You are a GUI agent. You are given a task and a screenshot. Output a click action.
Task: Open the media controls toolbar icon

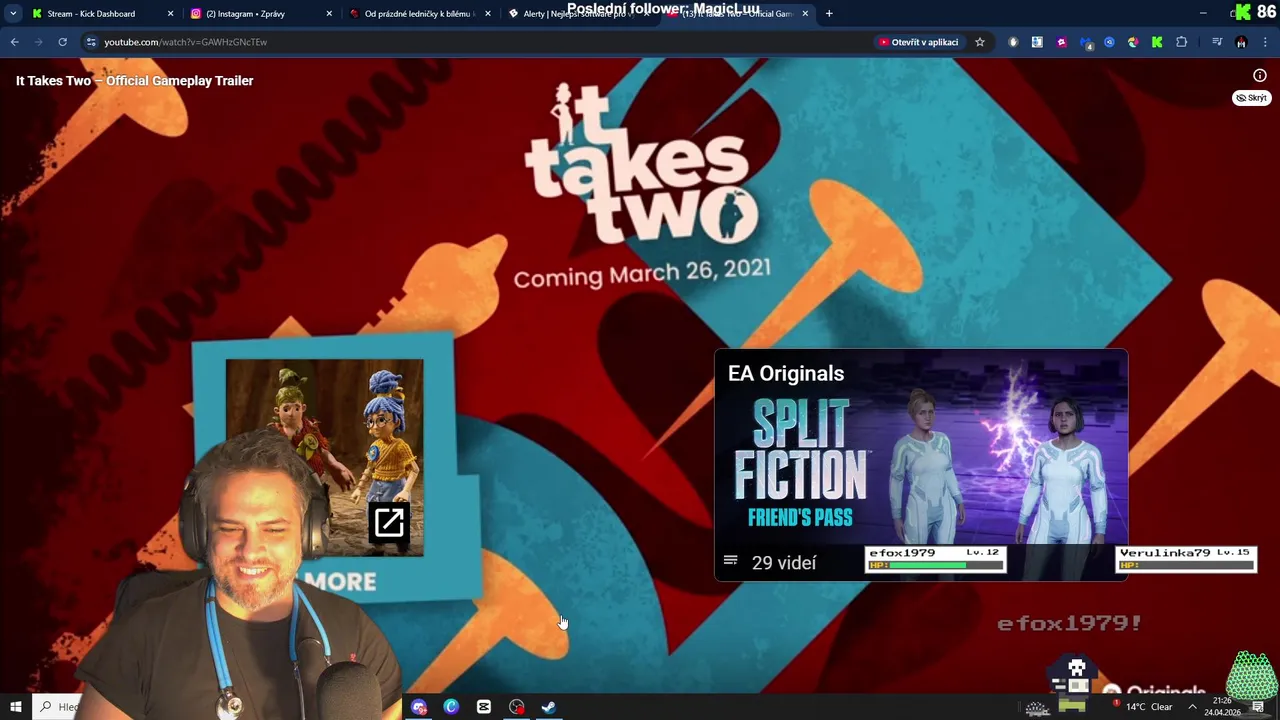1217,42
